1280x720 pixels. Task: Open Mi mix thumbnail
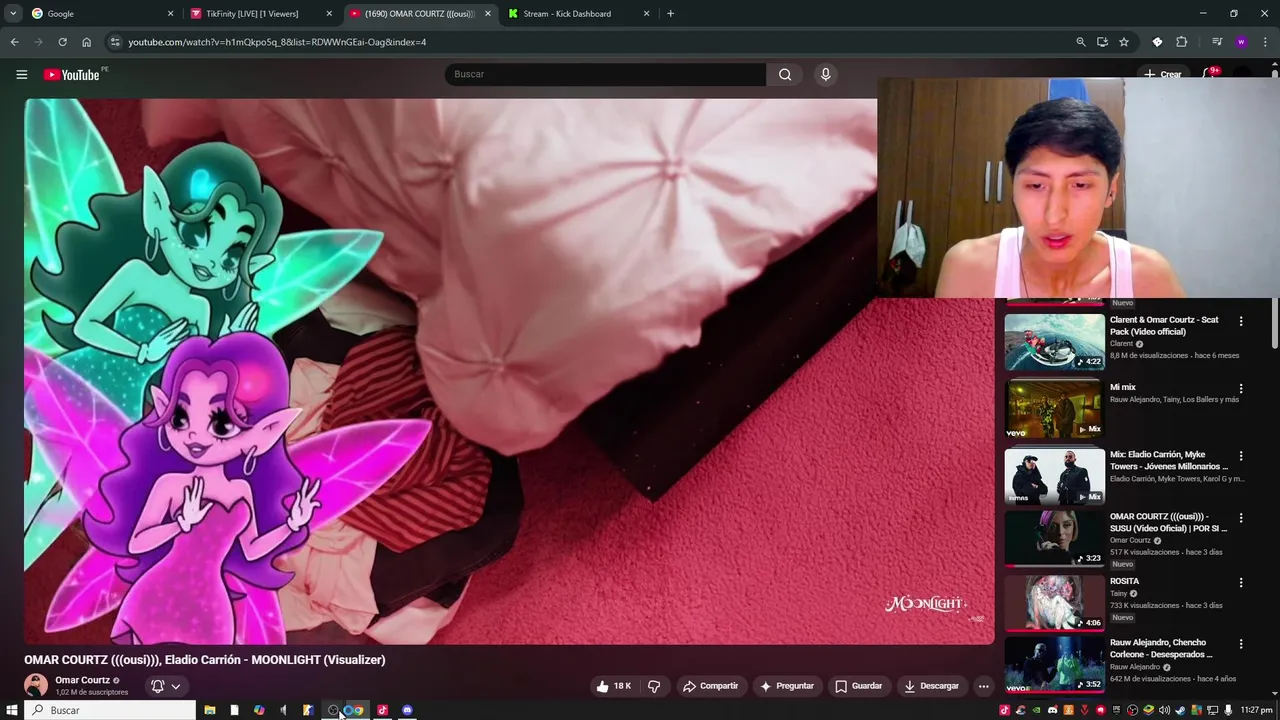(x=1054, y=409)
